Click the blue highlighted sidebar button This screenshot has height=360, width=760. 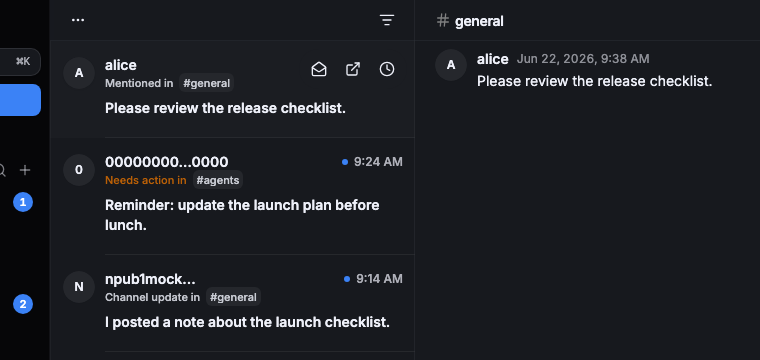20,100
